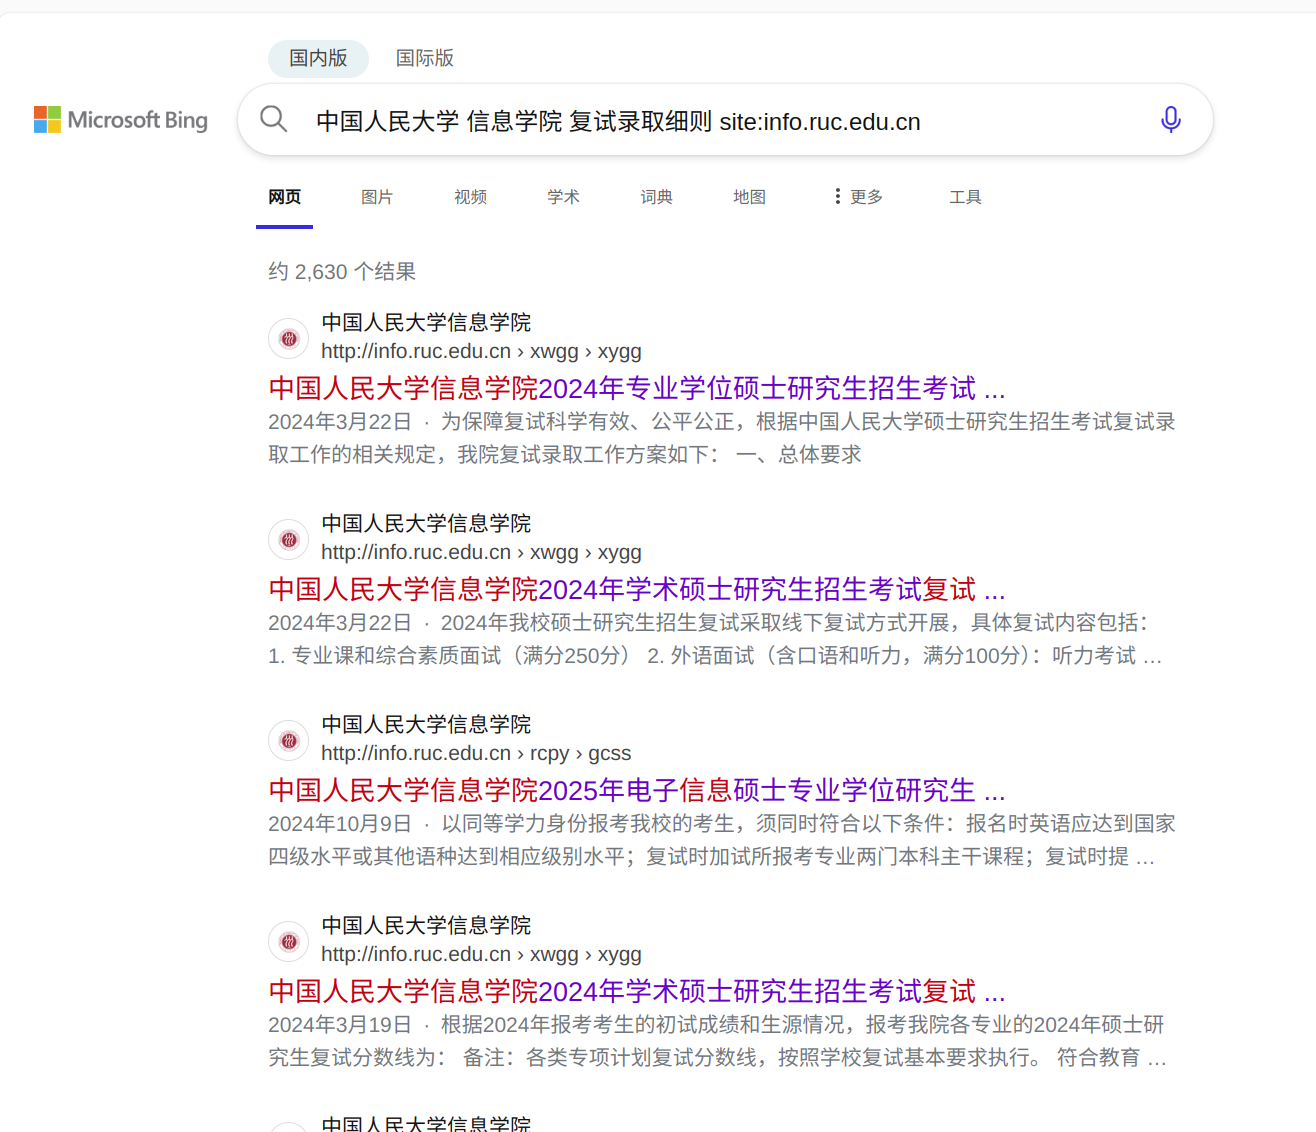Viewport: 1316px width, 1132px height.
Task: Open the result above the 满分250分 snippet
Action: (637, 589)
